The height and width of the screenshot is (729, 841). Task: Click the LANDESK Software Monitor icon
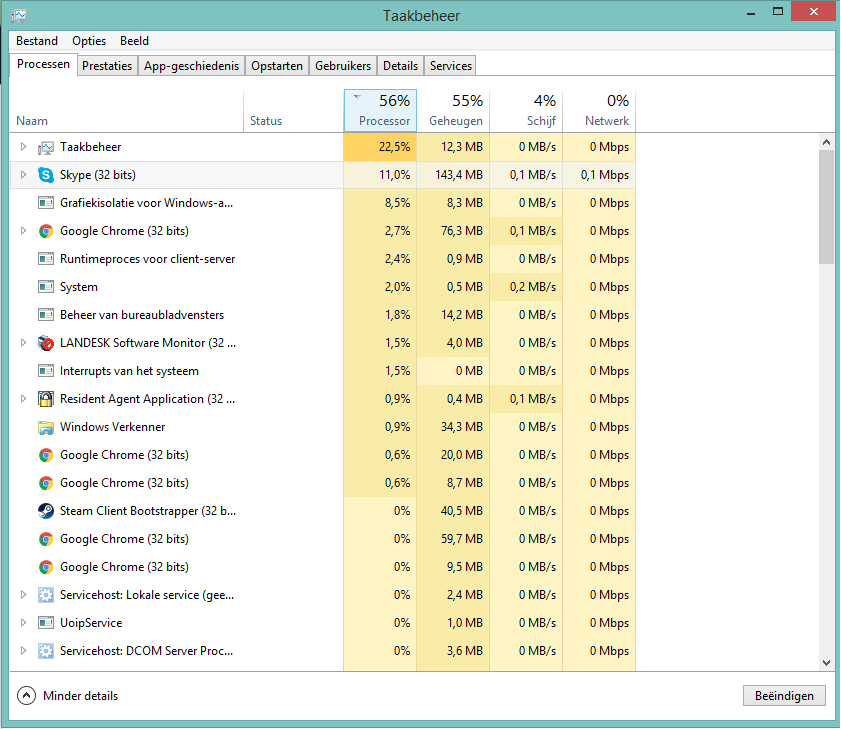coord(46,343)
